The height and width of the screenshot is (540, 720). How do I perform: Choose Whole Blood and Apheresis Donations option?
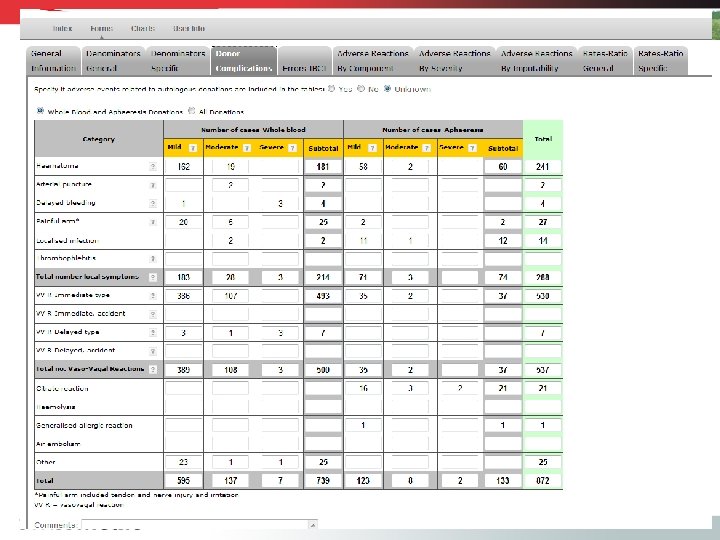click(x=40, y=111)
